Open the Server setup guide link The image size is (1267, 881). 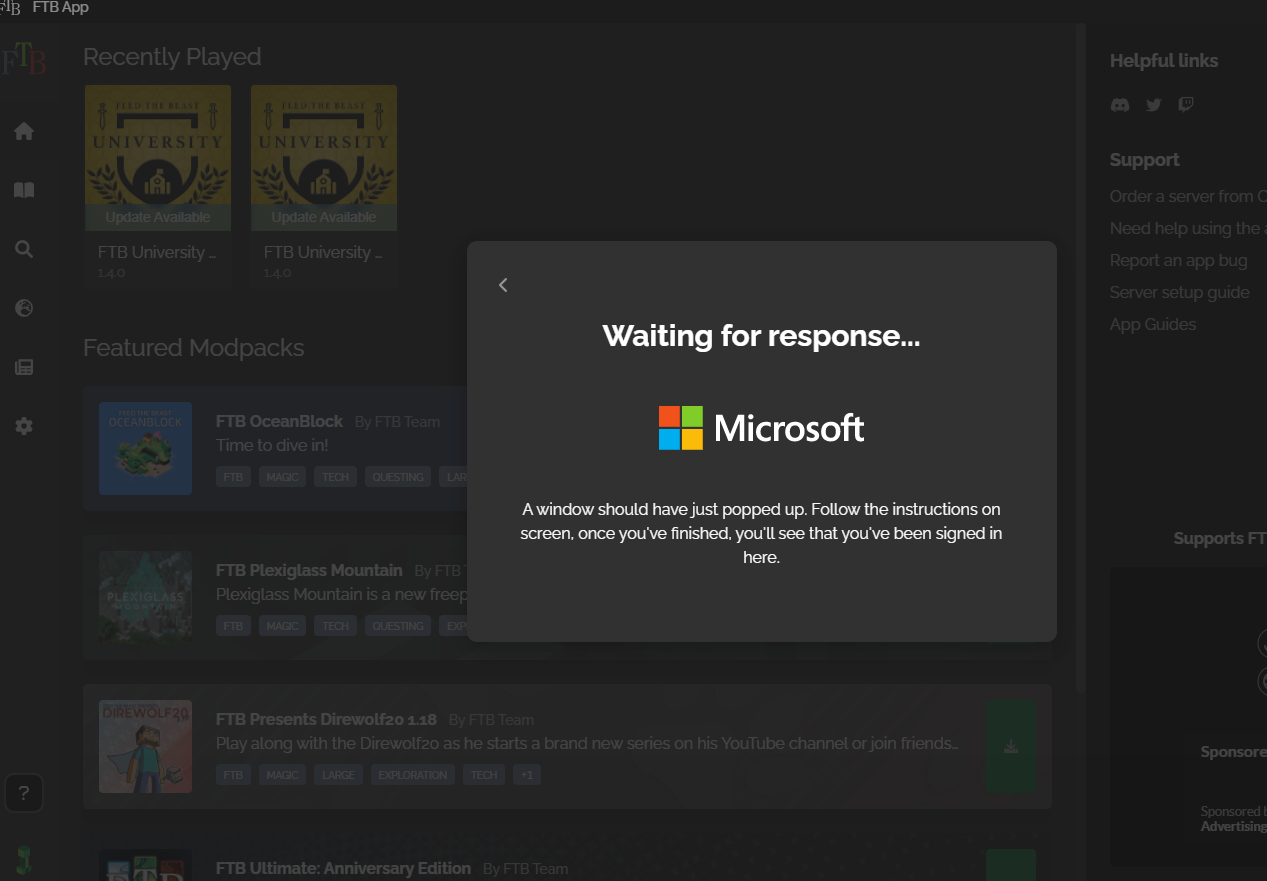pyautogui.click(x=1179, y=292)
